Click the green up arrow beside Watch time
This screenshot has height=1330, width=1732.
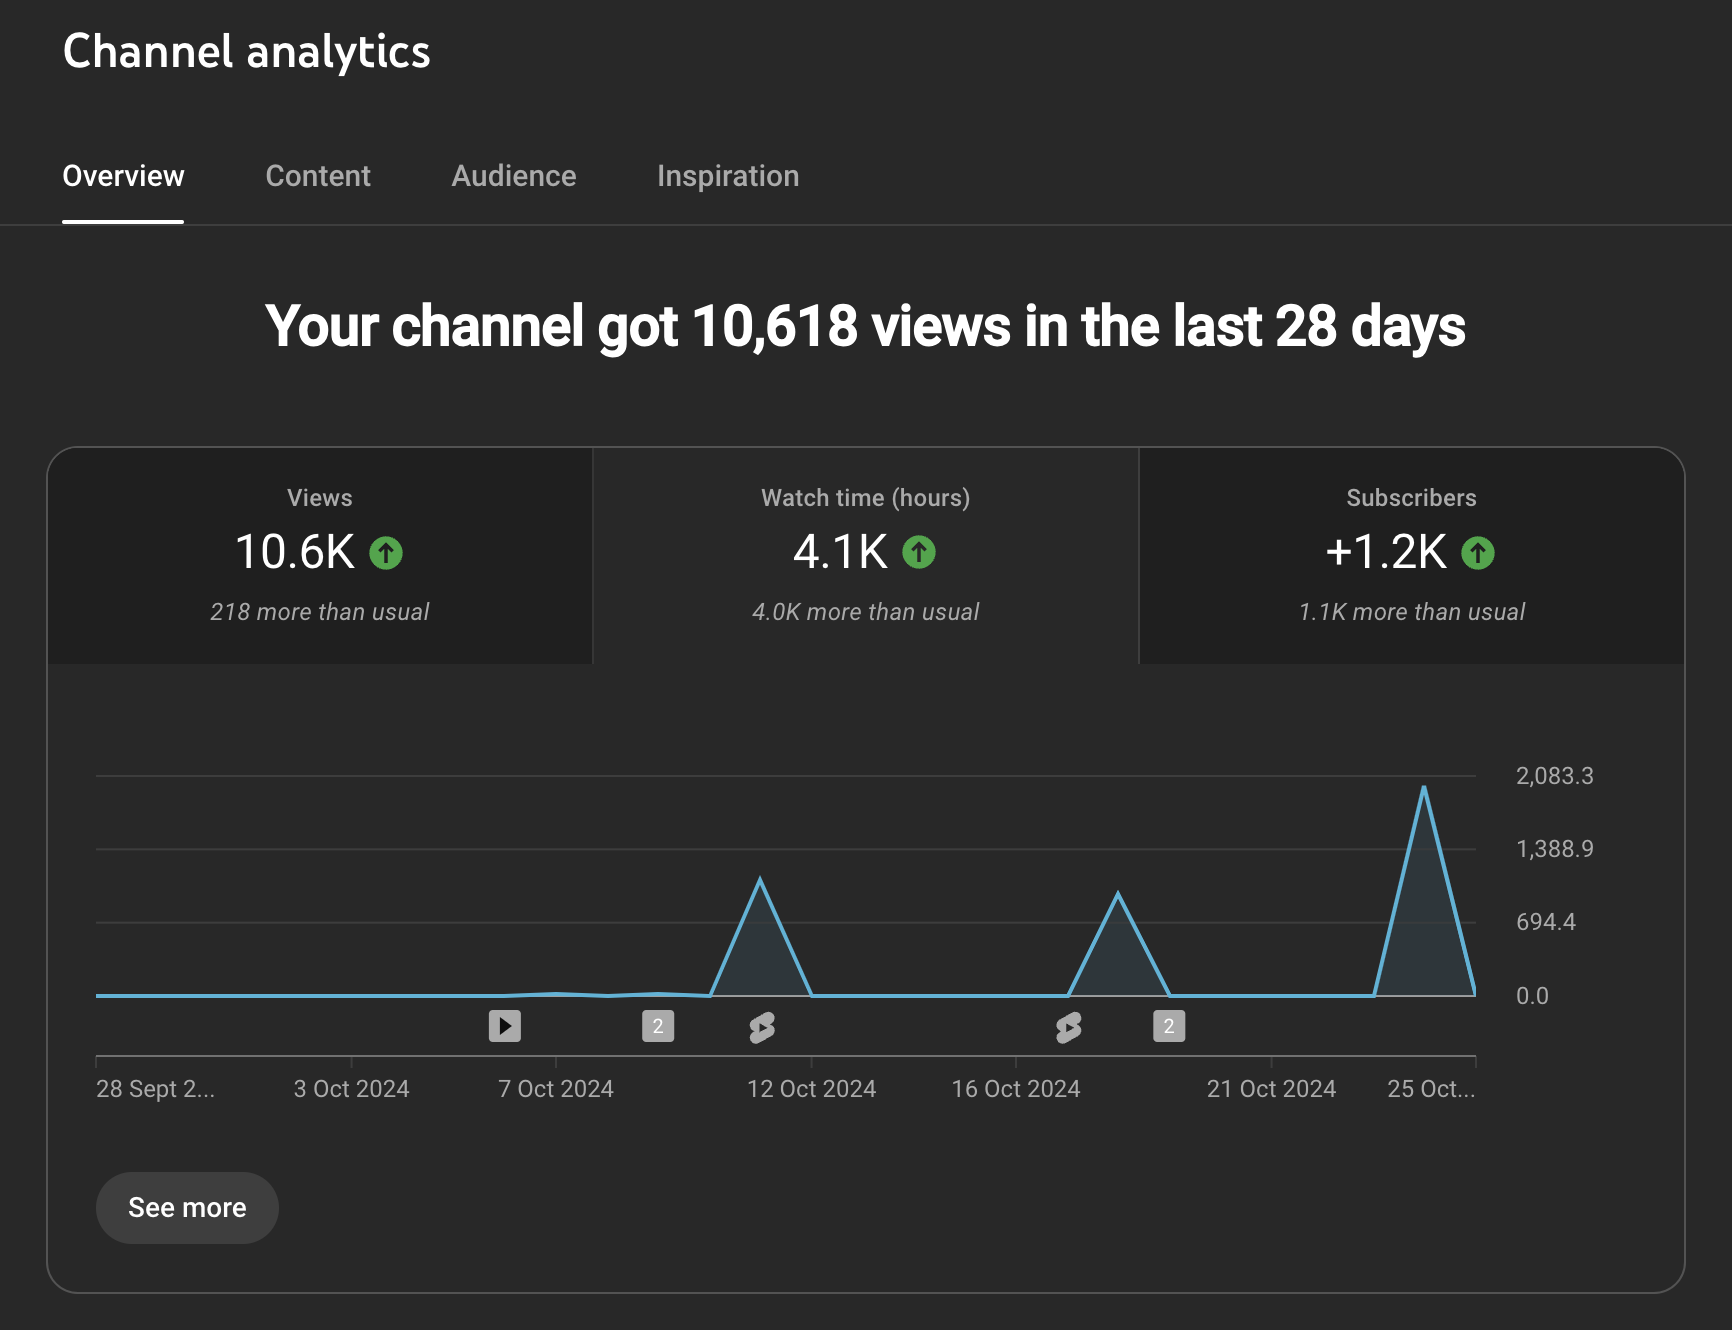point(919,552)
